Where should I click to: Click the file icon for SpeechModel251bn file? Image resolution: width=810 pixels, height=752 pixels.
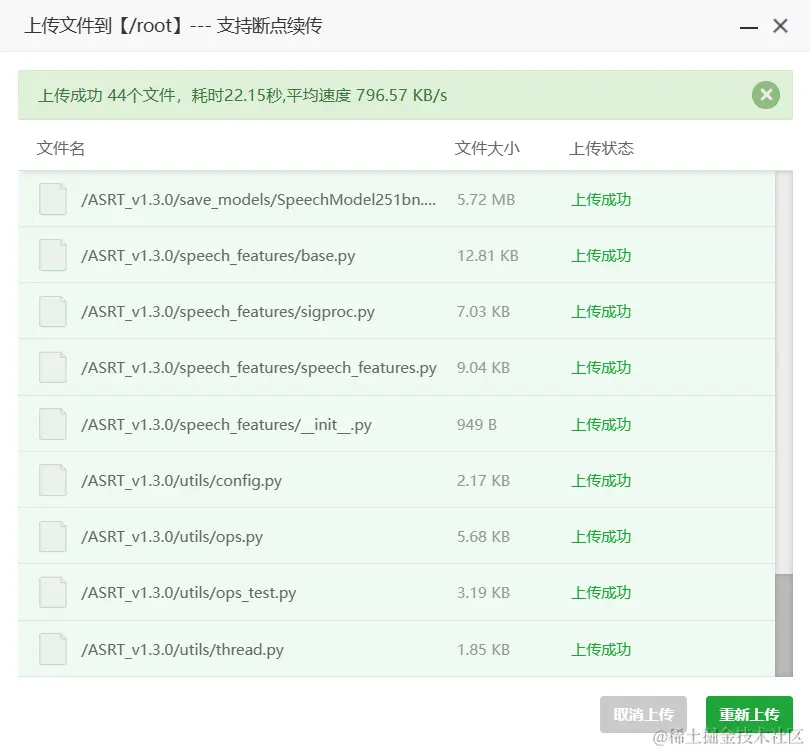pos(53,199)
